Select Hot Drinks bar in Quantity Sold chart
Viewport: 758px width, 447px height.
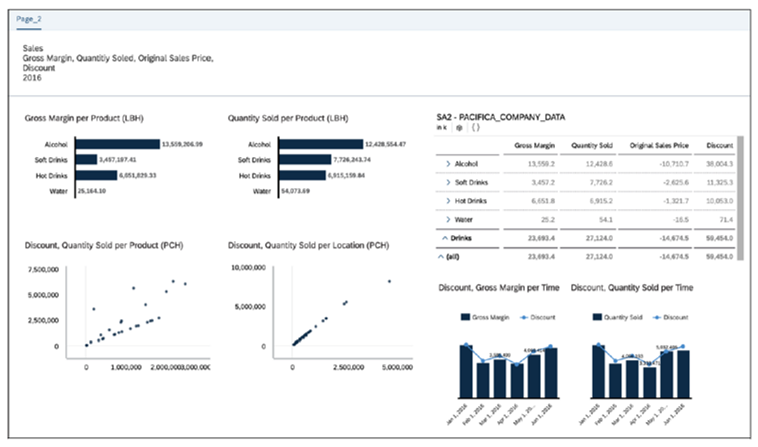[x=301, y=175]
